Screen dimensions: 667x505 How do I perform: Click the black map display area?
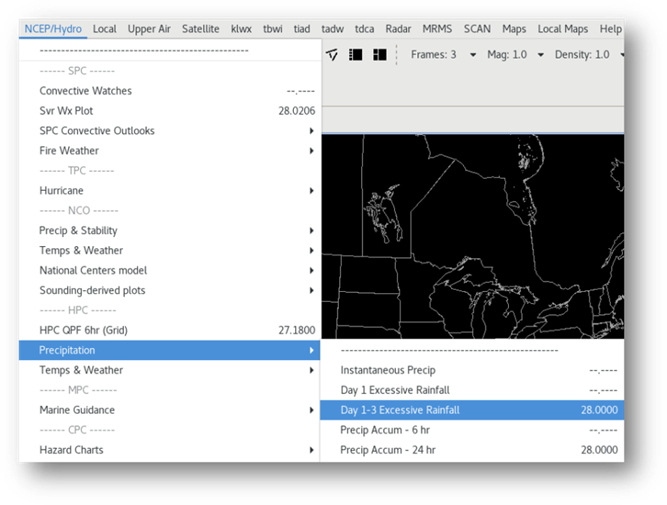pos(473,237)
